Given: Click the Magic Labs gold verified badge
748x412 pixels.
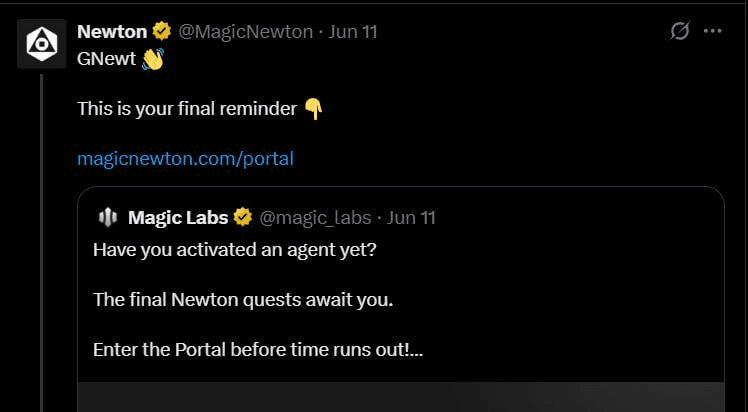Looking at the screenshot, I should 243,218.
